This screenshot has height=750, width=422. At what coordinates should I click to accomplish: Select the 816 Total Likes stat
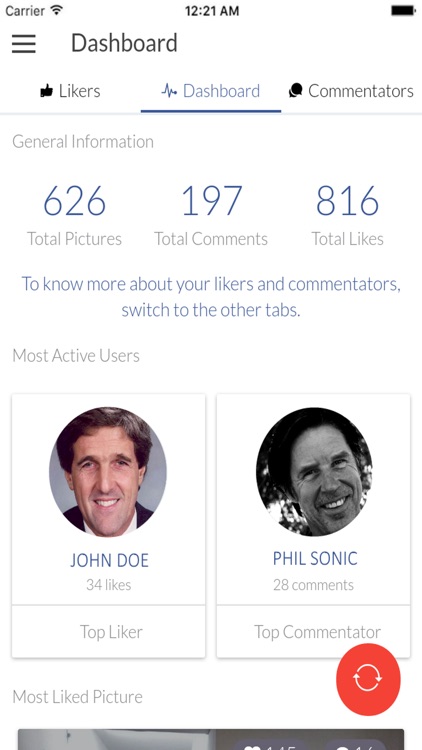coord(347,216)
